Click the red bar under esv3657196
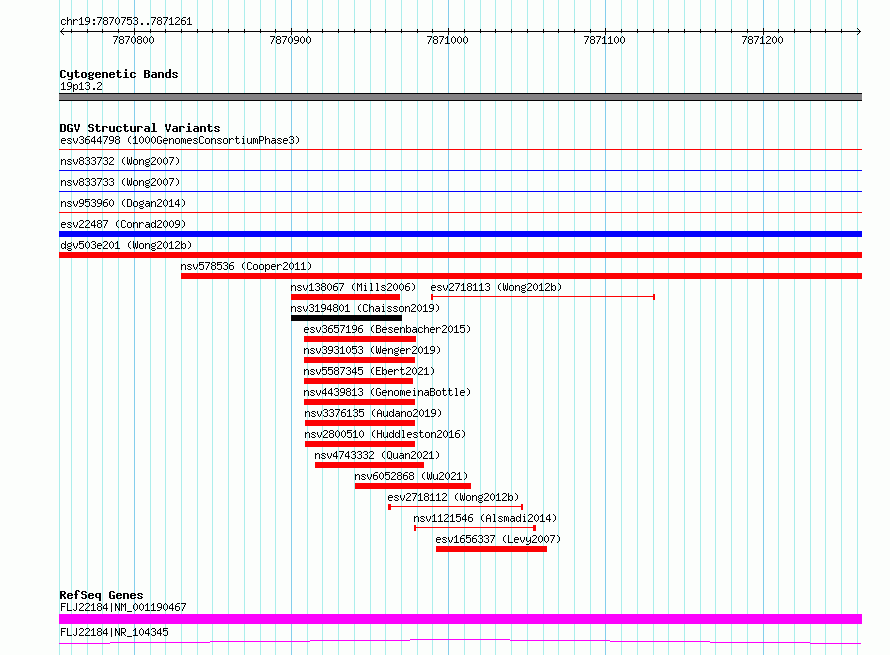Viewport: 890px width, 655px height. [360, 339]
